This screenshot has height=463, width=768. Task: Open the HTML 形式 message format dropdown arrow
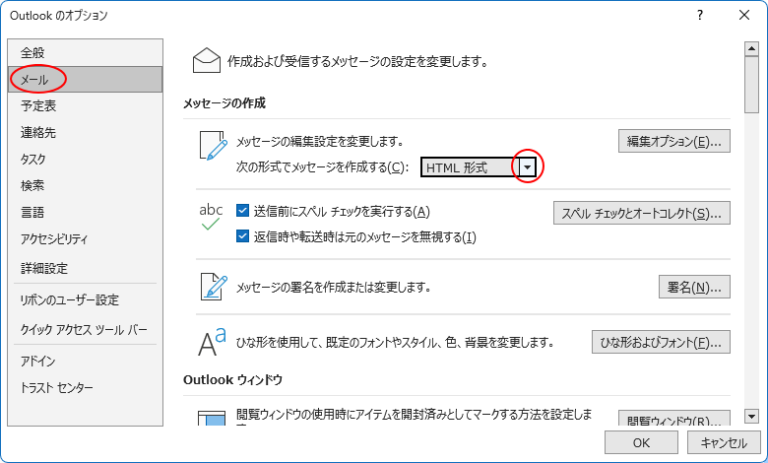(528, 168)
